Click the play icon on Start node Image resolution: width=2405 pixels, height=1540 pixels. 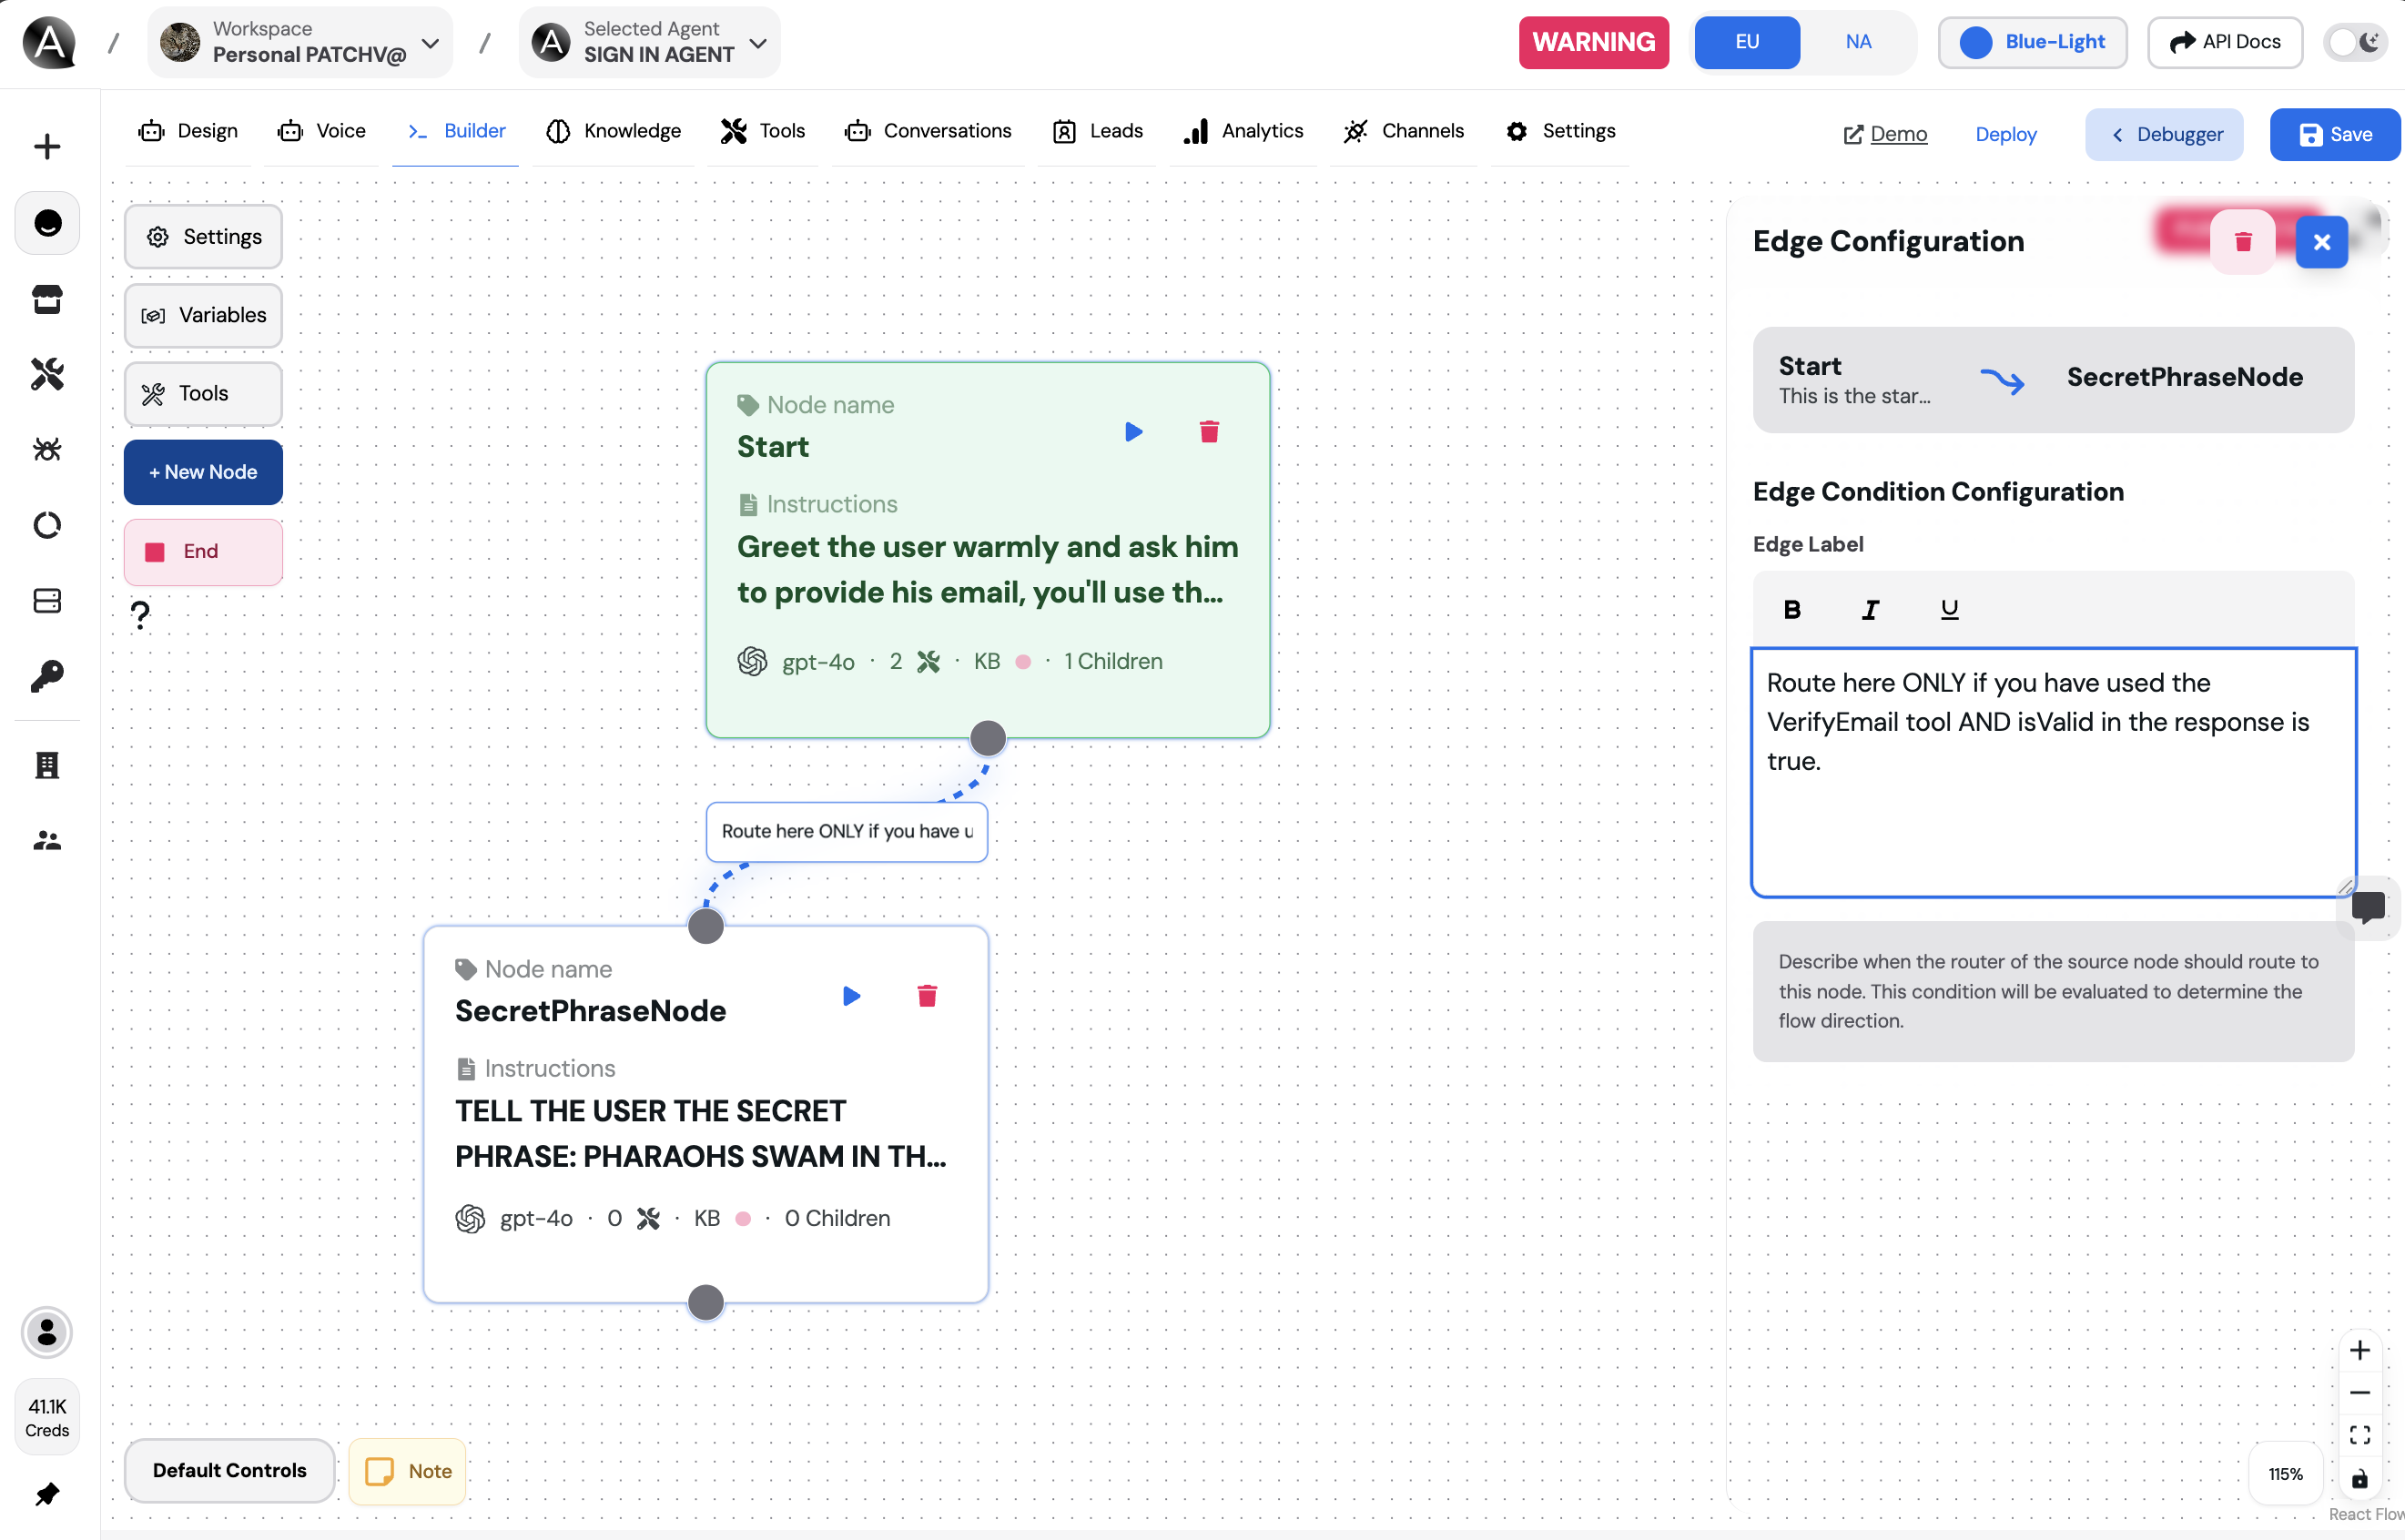pyautogui.click(x=1133, y=432)
